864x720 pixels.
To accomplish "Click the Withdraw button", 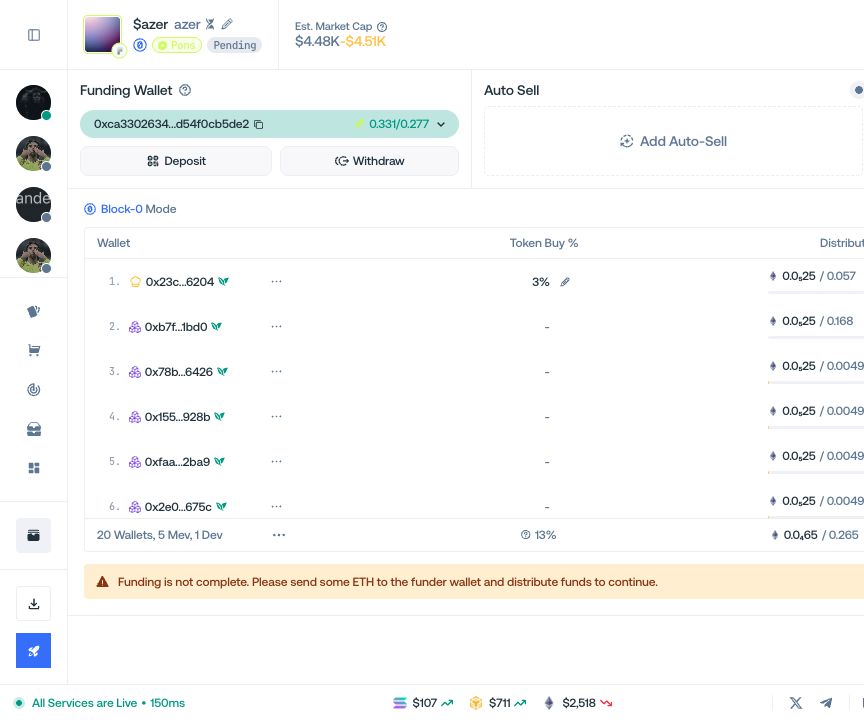I will (x=369, y=161).
